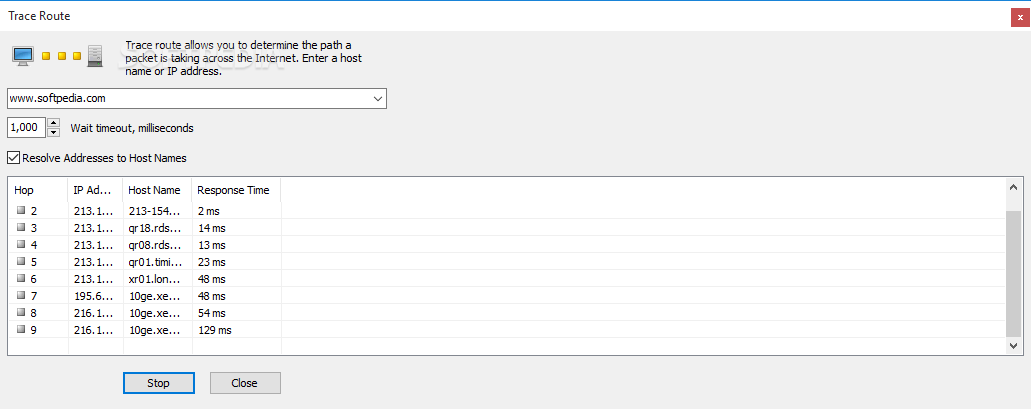This screenshot has height=409, width=1031.
Task: Click the results list vertical scrollbar thumb
Action: click(x=1013, y=270)
